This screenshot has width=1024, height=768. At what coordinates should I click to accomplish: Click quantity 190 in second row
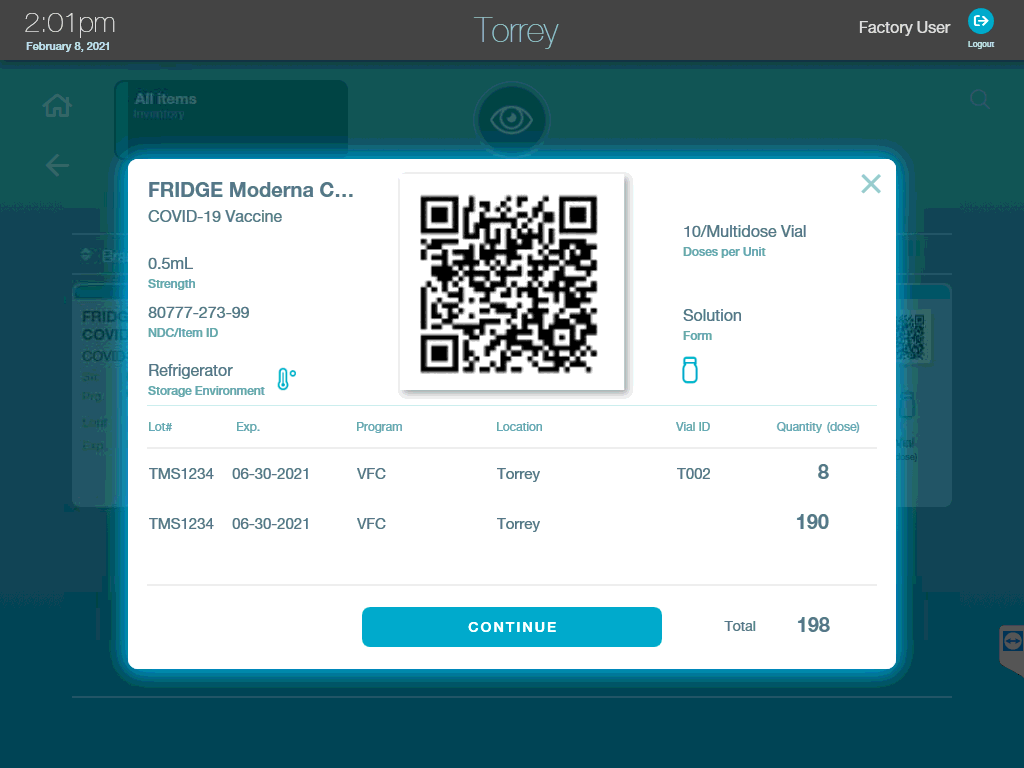812,522
